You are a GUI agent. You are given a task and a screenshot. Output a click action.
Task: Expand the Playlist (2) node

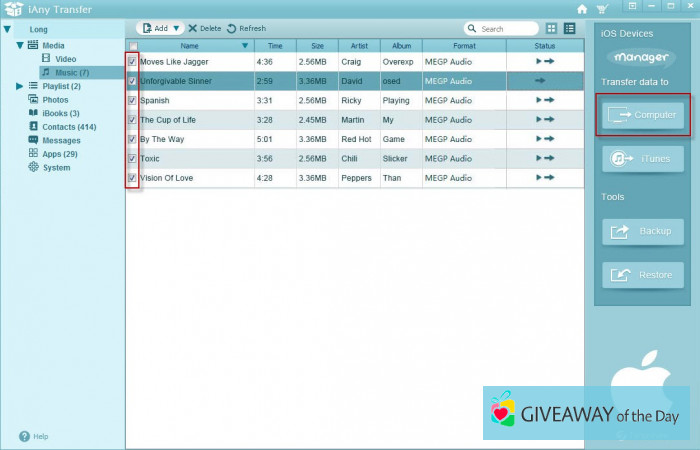tap(20, 86)
